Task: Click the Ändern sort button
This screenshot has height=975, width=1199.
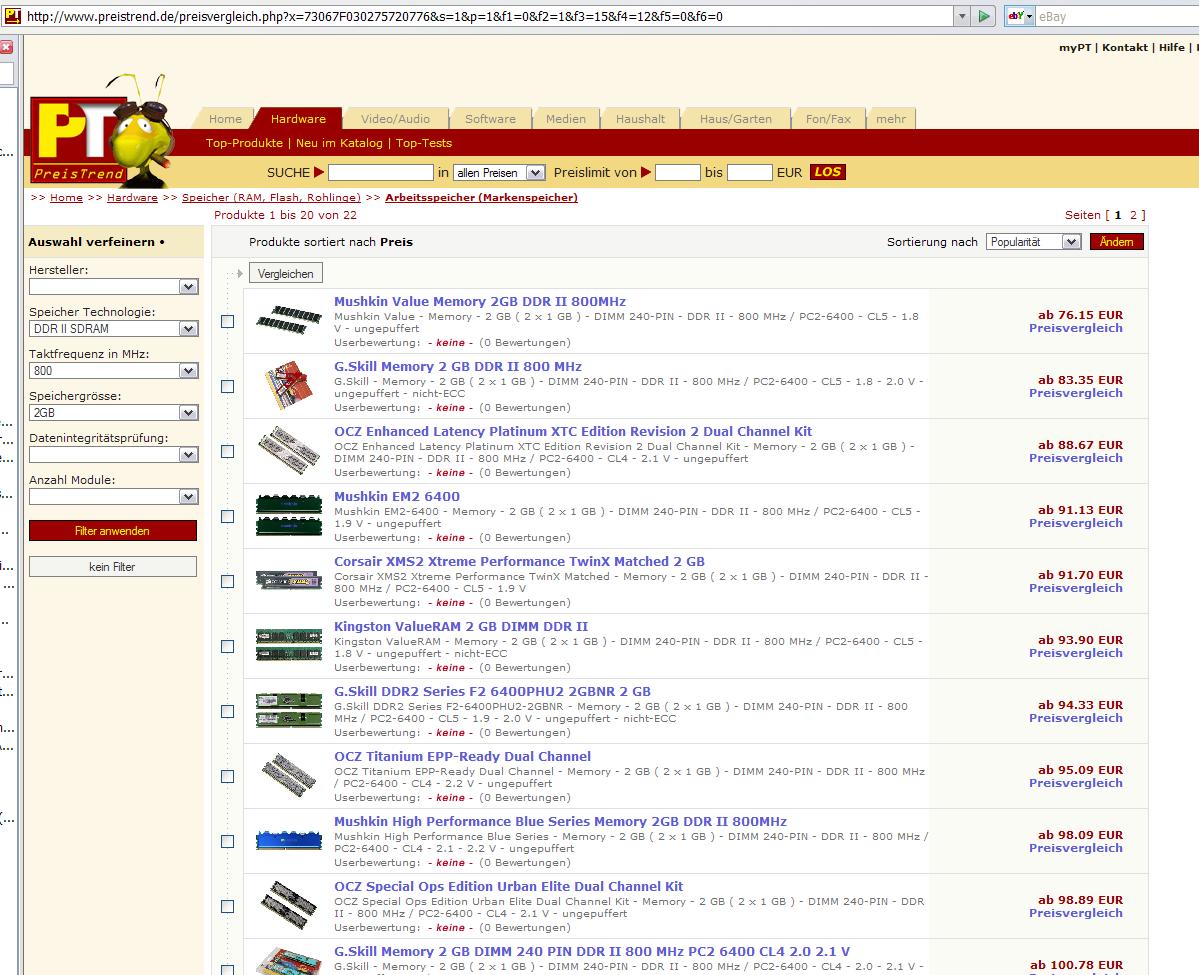Action: click(1116, 242)
